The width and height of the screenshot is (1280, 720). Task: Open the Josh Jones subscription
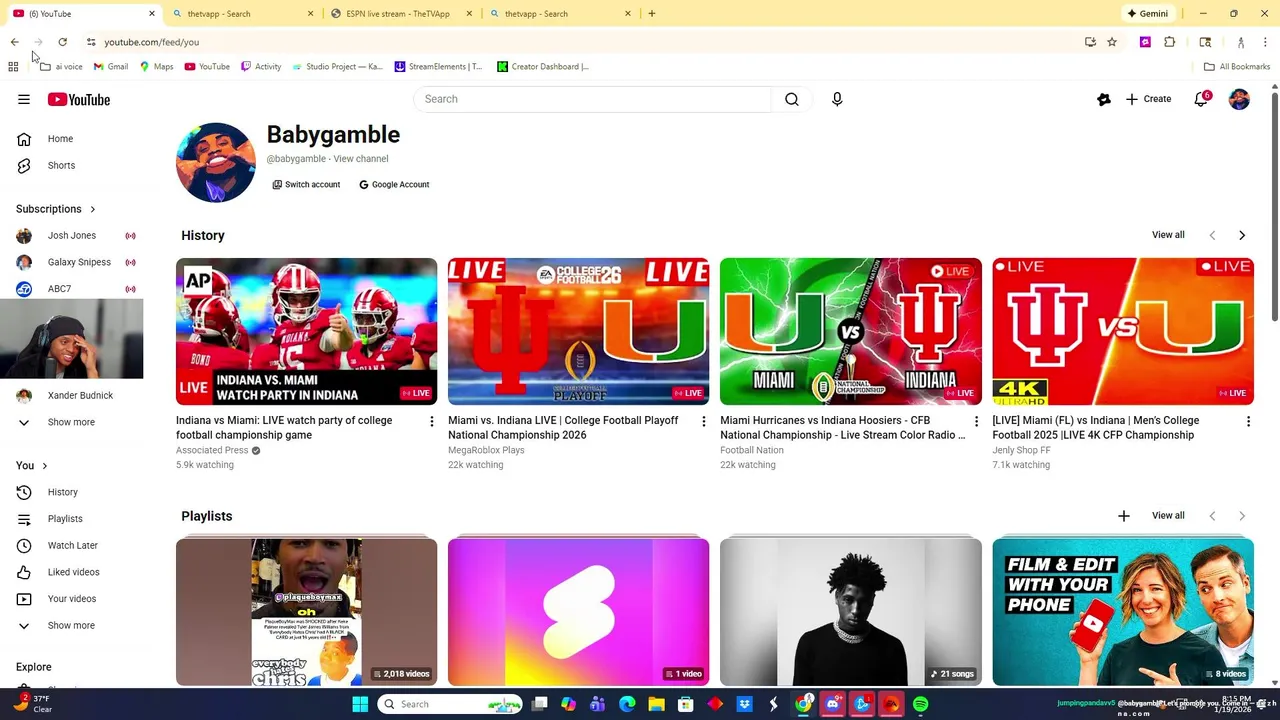pyautogui.click(x=71, y=236)
